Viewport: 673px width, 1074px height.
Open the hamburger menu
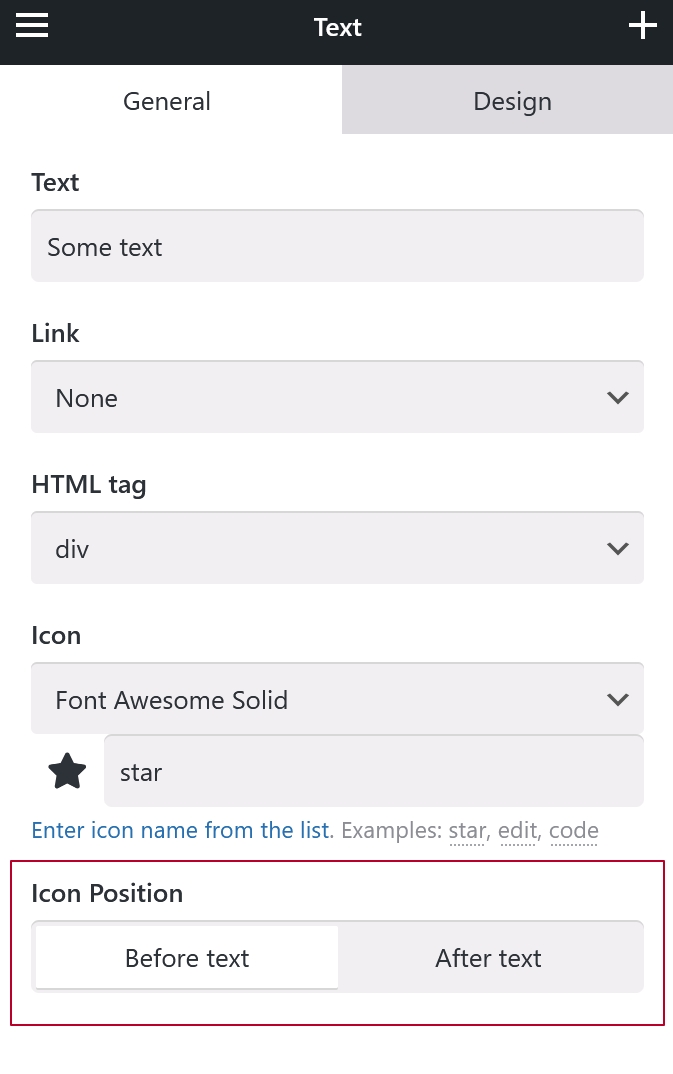tap(32, 26)
